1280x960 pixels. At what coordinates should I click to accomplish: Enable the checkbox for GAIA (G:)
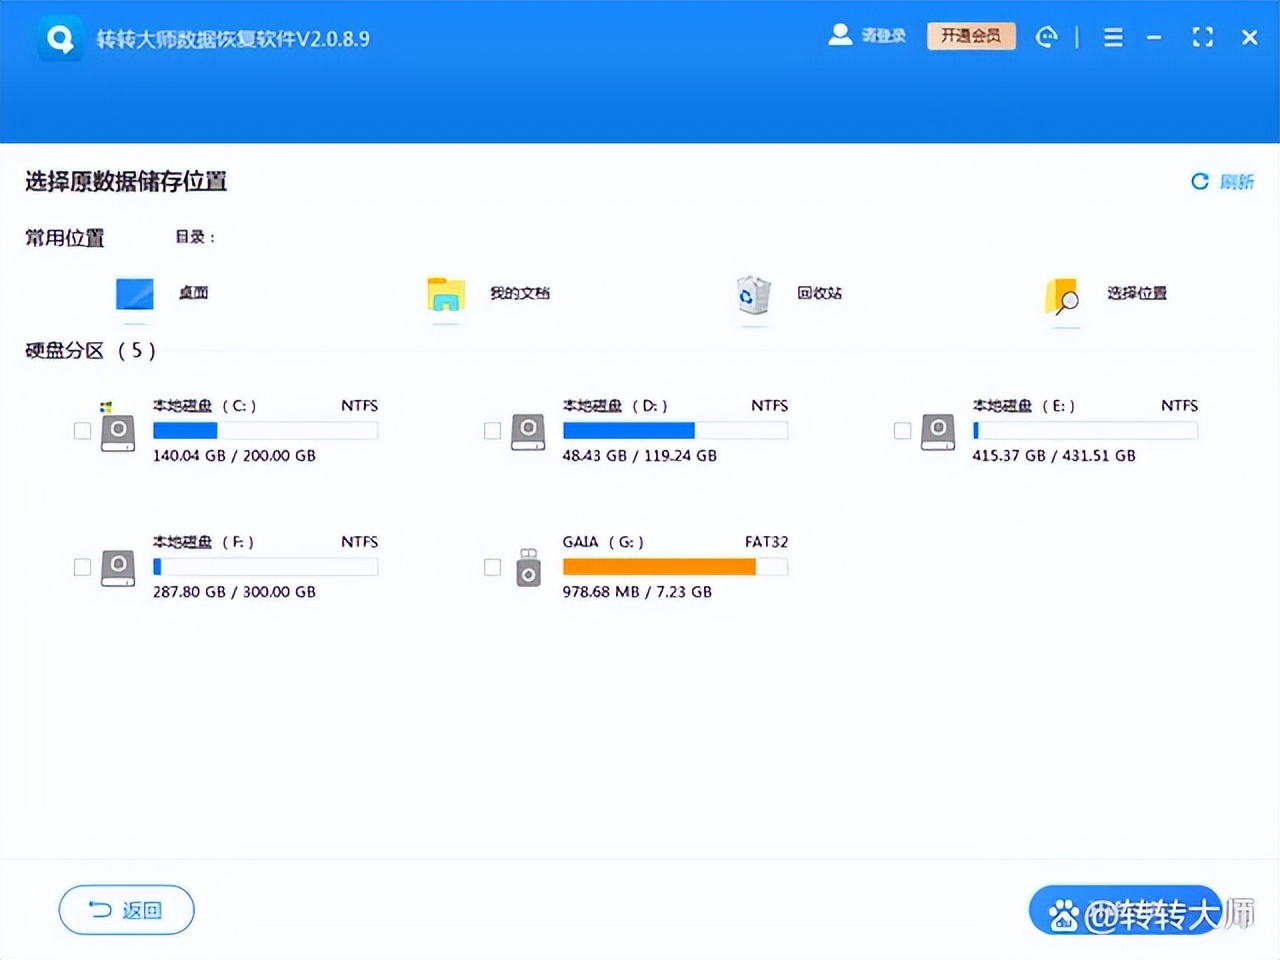(x=492, y=567)
